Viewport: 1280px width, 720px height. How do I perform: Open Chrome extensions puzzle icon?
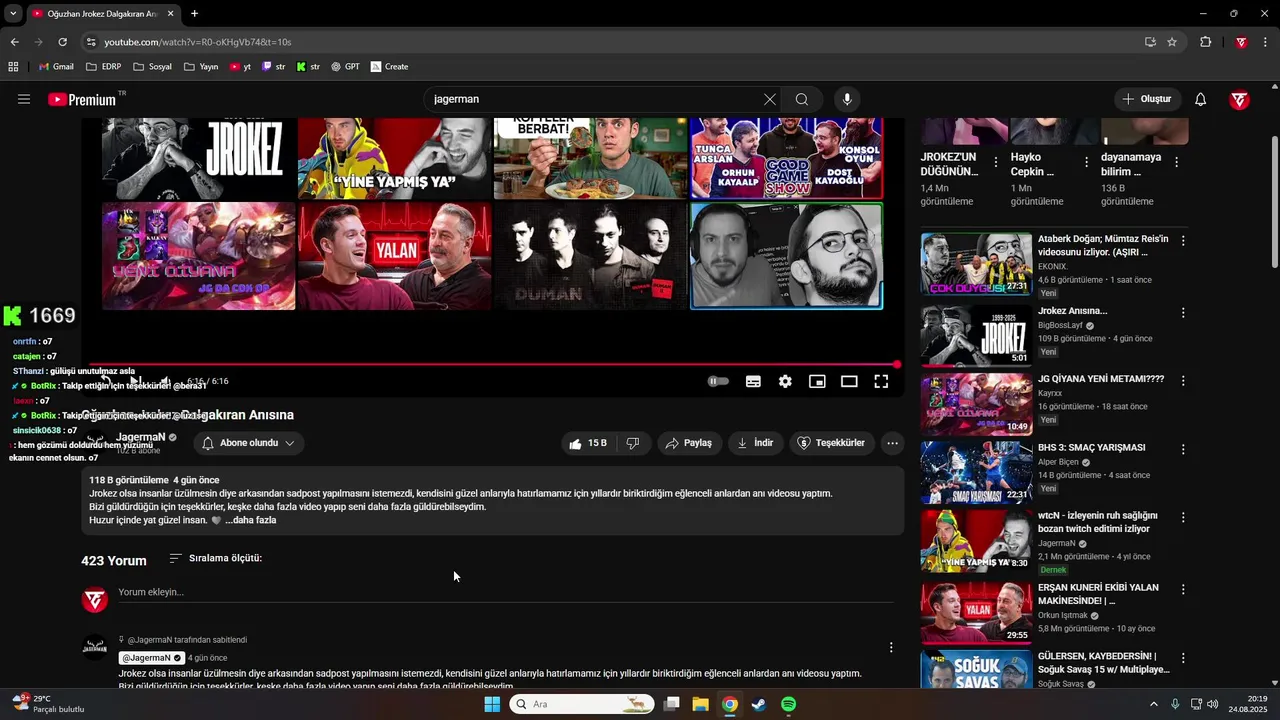(1206, 42)
